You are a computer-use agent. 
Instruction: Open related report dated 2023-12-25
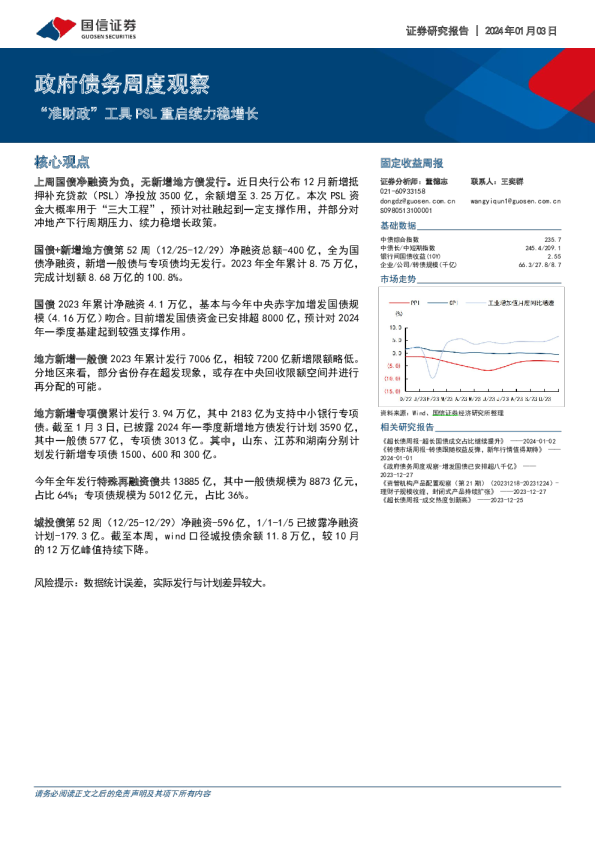[x=452, y=500]
